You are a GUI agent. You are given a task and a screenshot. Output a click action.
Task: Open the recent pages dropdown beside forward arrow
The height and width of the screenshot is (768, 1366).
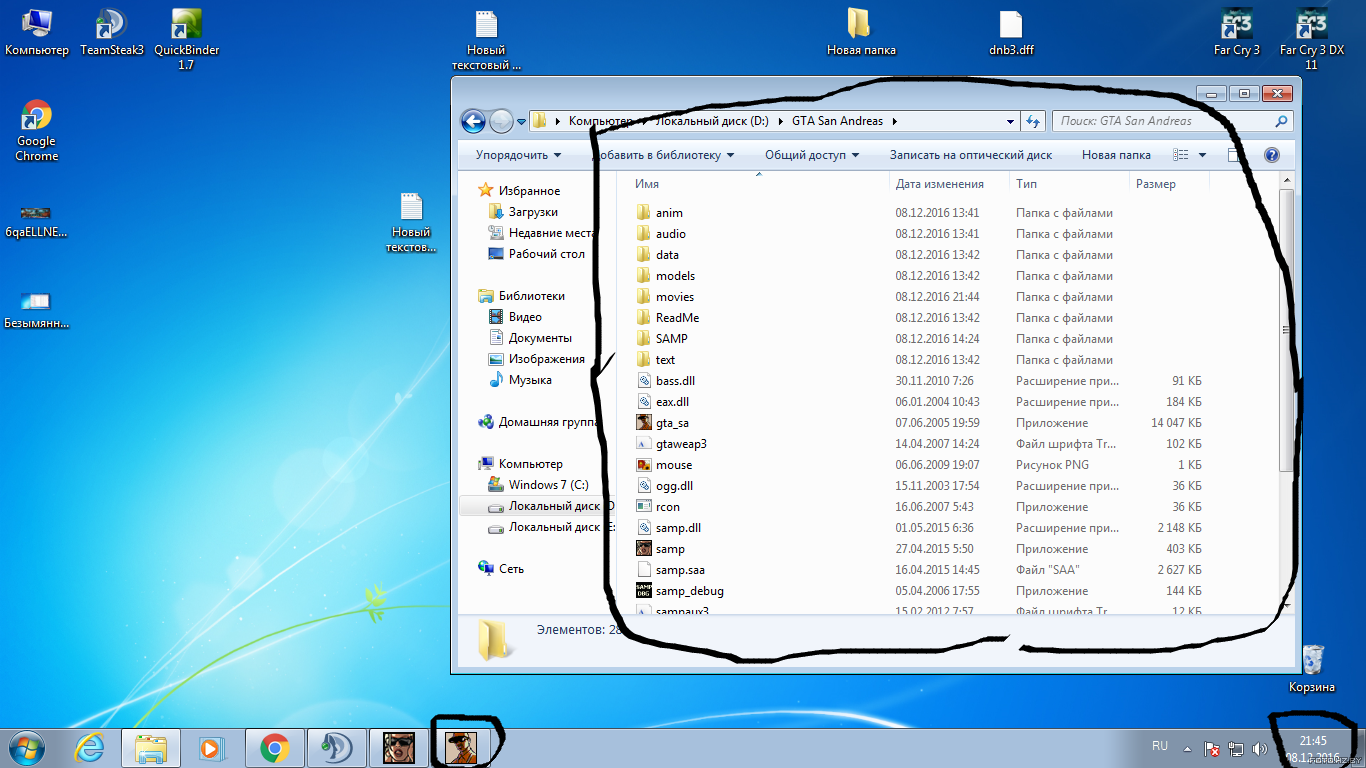point(521,122)
